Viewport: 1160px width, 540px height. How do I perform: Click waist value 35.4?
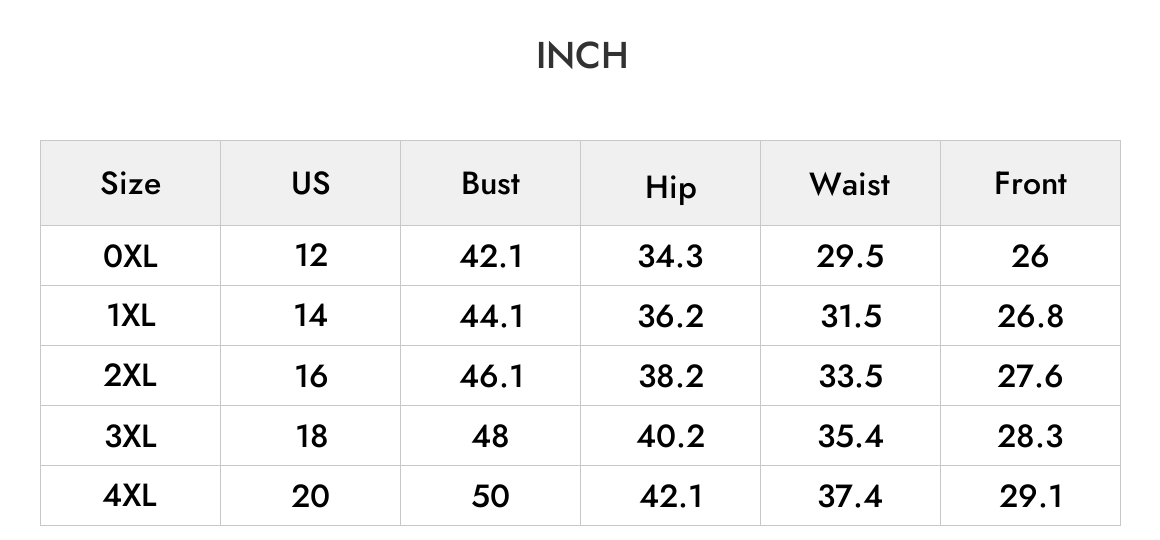(x=850, y=436)
